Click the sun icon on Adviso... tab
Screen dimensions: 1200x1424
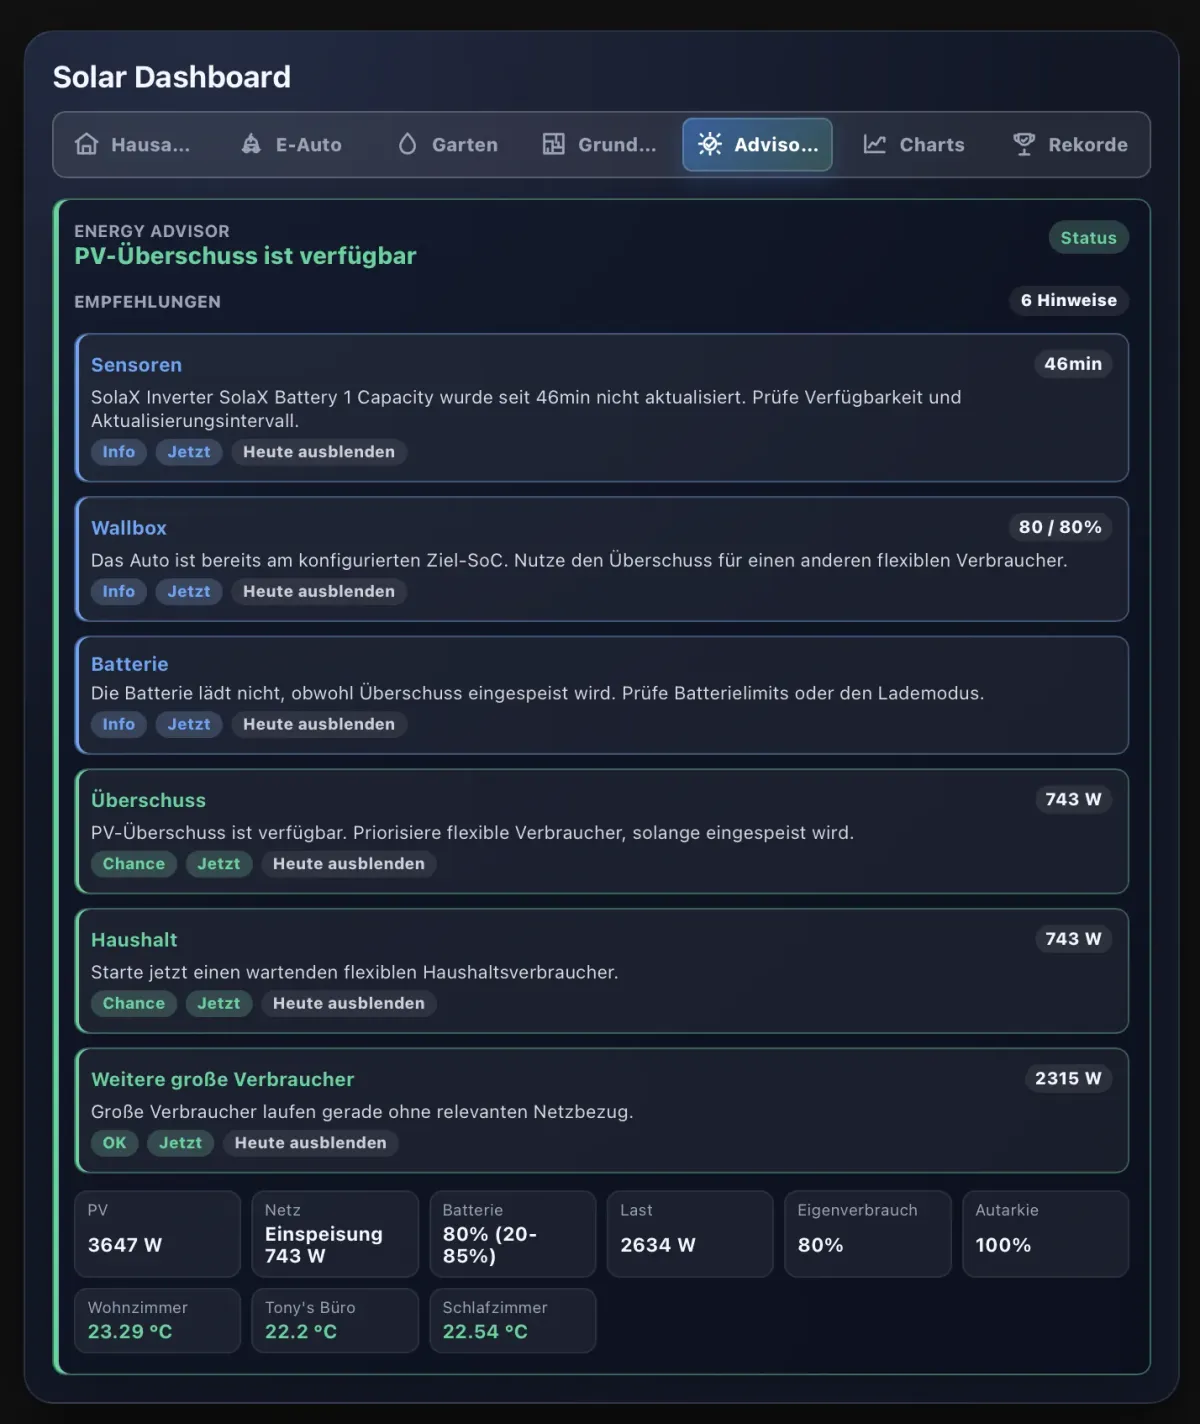click(x=710, y=144)
